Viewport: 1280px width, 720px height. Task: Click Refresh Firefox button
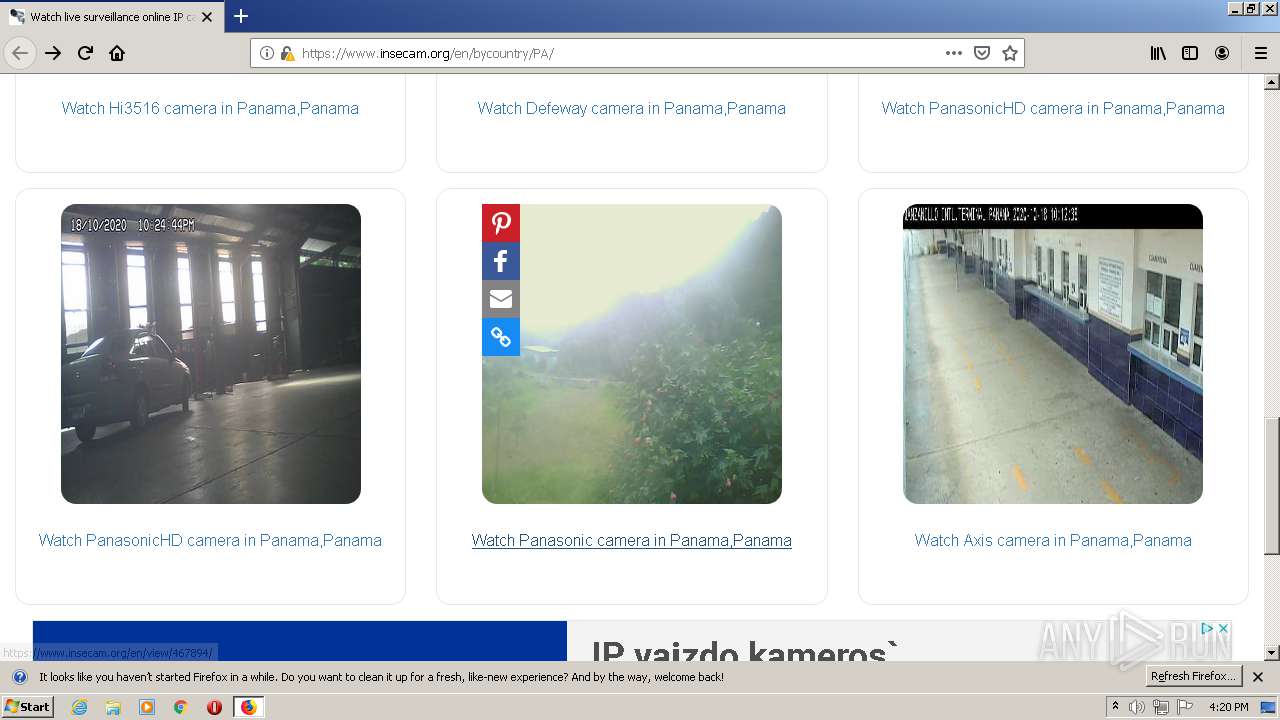click(x=1194, y=677)
